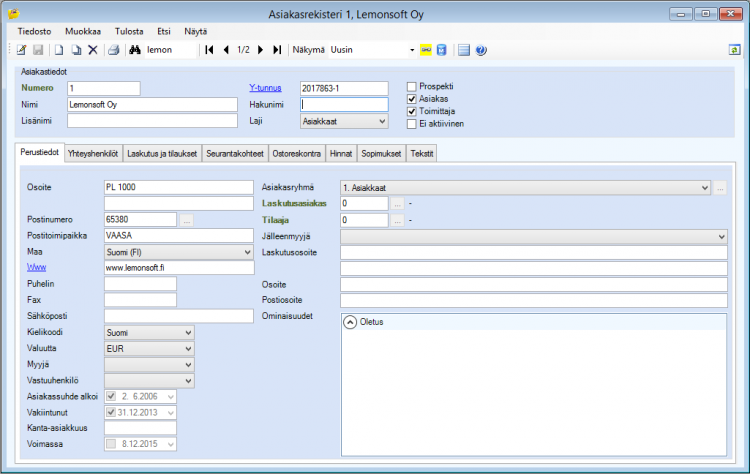
Task: Open the Etsi menu
Action: pos(164,32)
